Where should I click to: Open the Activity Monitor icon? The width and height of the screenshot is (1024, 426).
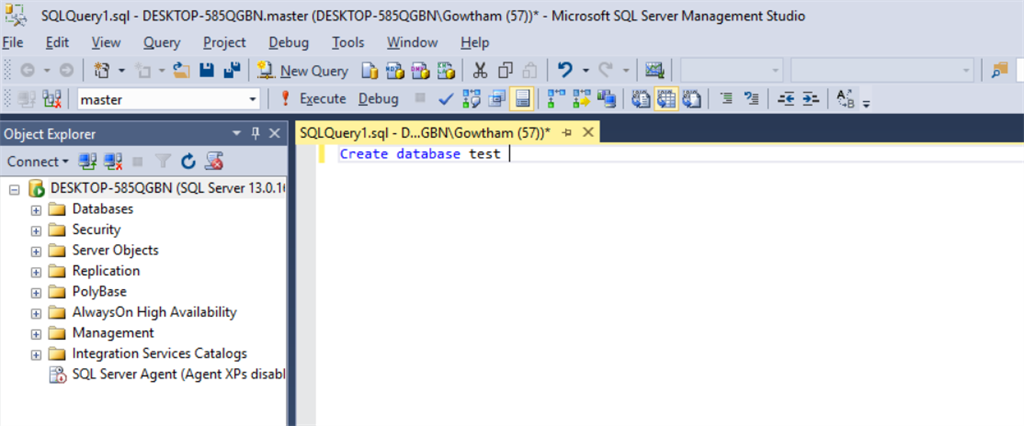[x=654, y=70]
